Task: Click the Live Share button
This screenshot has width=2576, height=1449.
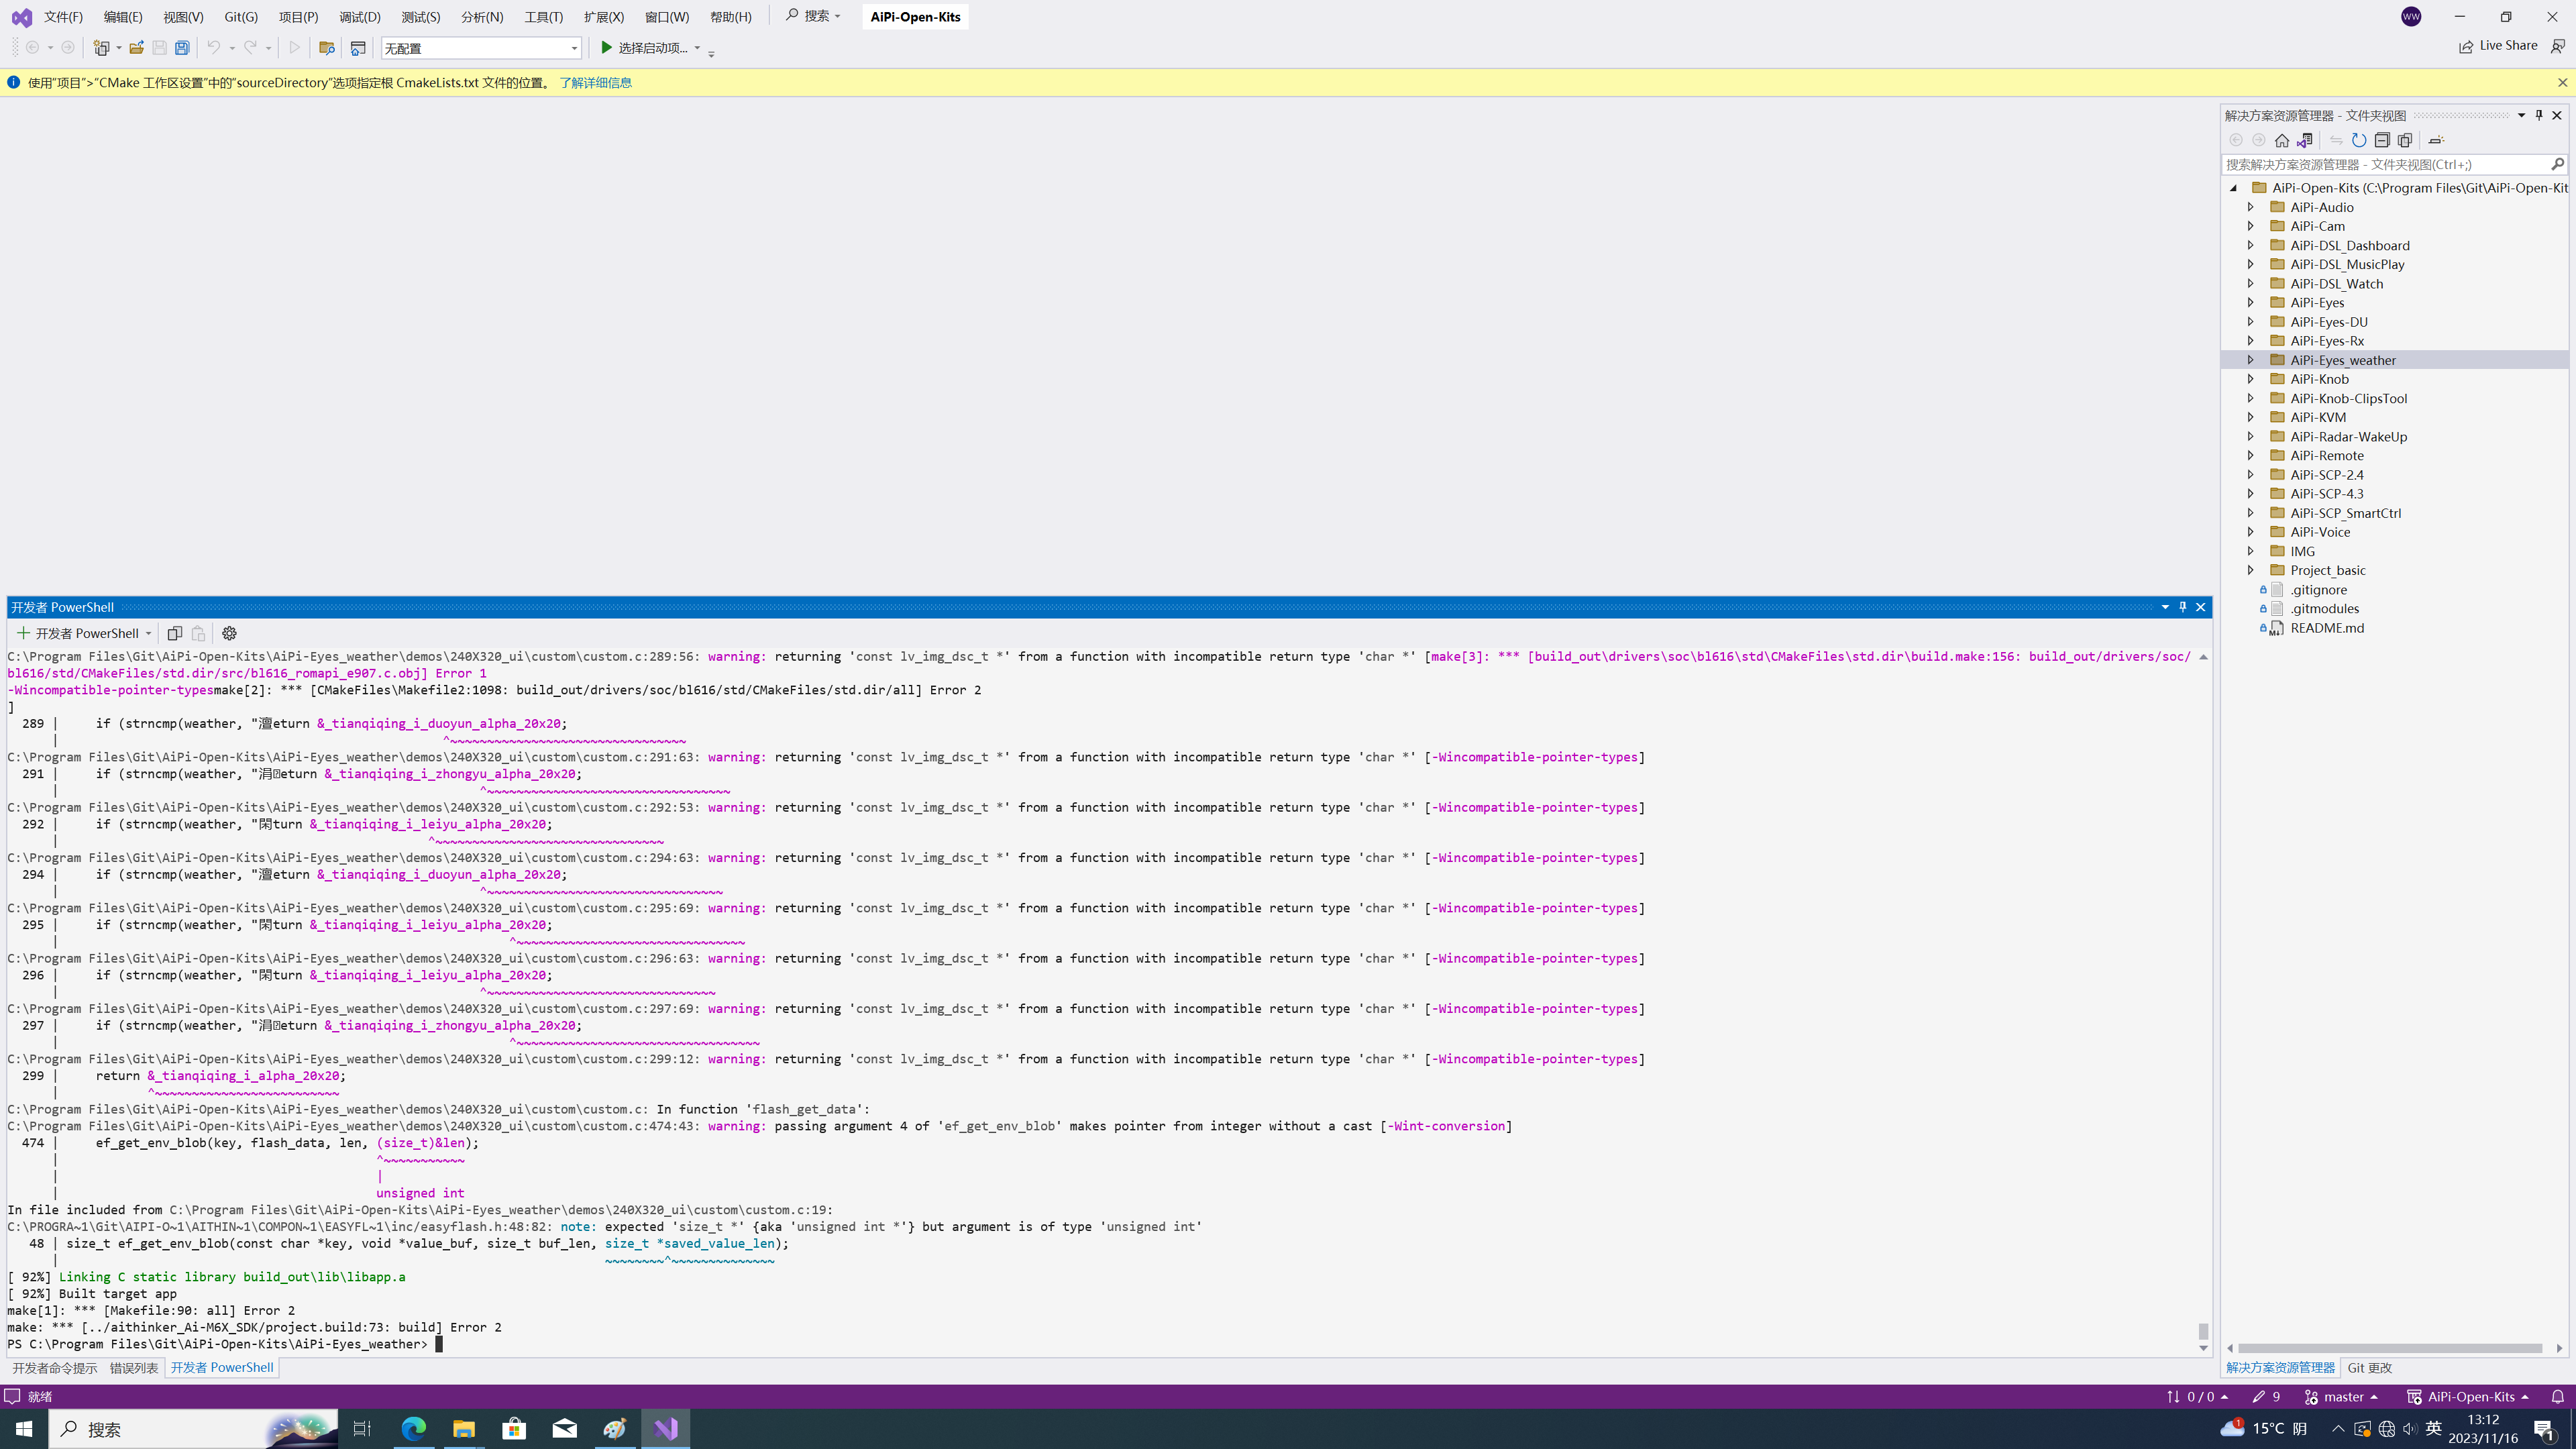Action: [x=2498, y=46]
